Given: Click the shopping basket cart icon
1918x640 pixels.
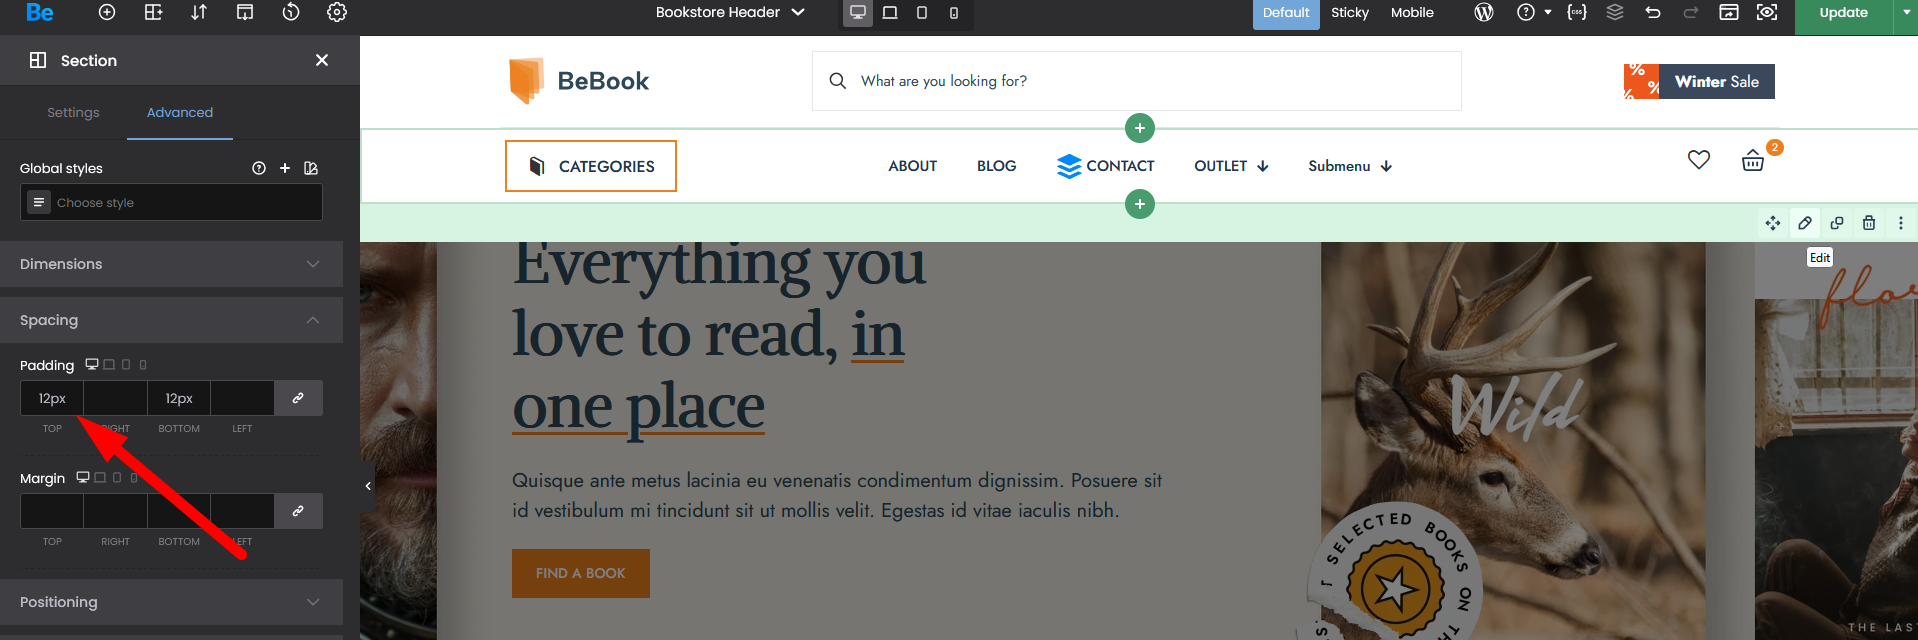Looking at the screenshot, I should pyautogui.click(x=1753, y=160).
